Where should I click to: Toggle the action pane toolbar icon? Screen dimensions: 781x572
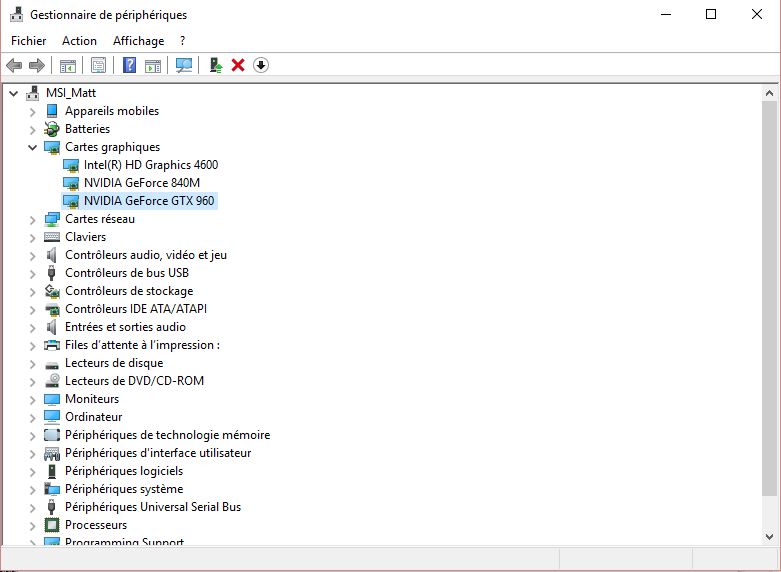pyautogui.click(x=153, y=65)
